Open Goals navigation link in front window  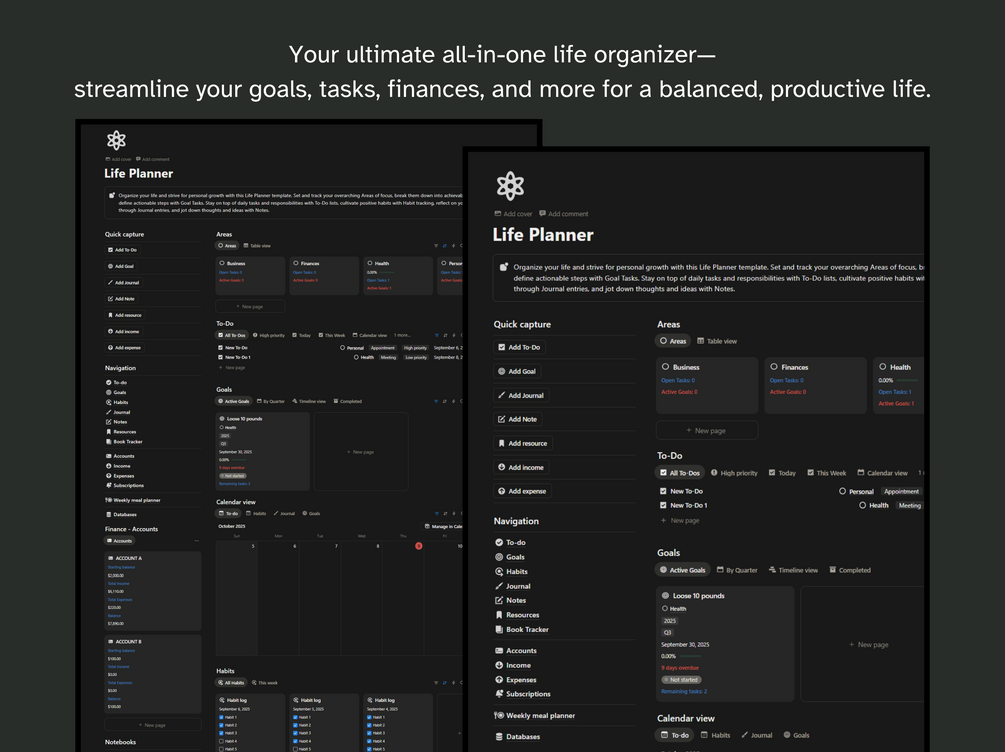510,557
